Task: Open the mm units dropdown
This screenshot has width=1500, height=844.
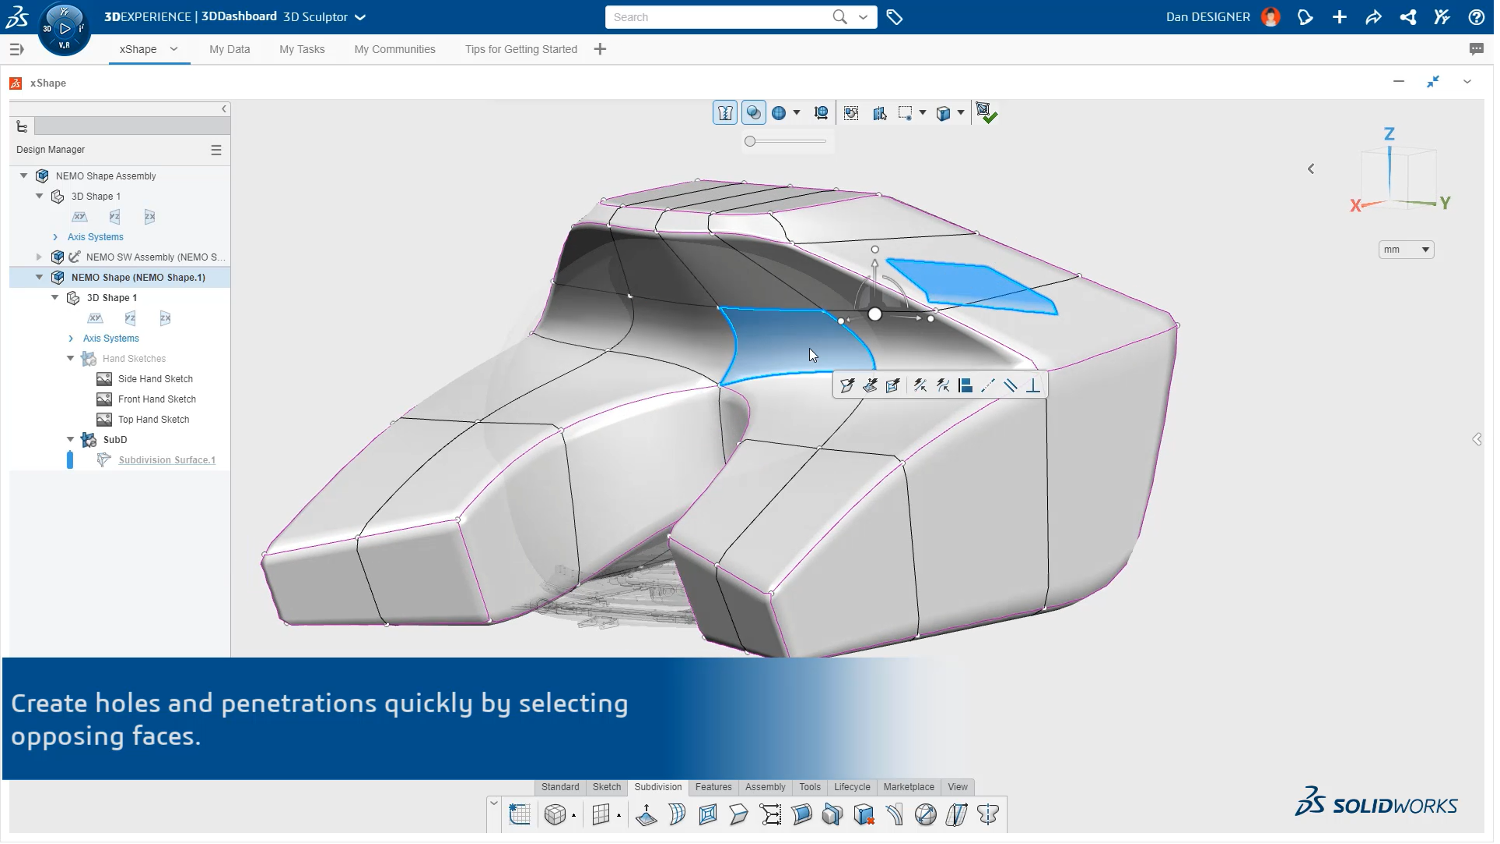Action: tap(1406, 250)
